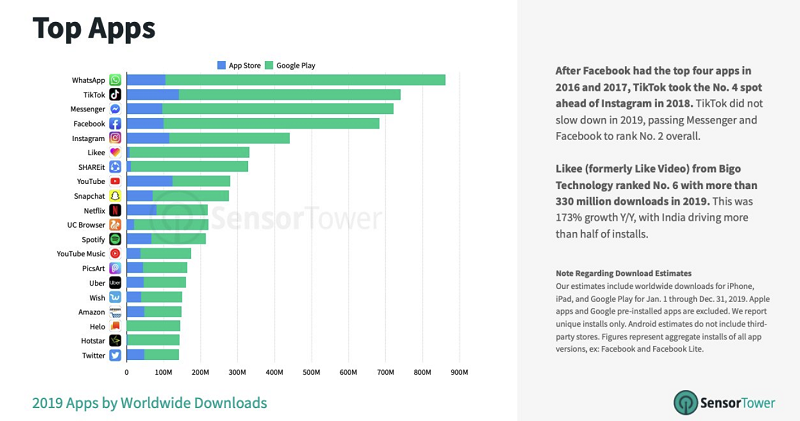The height and width of the screenshot is (421, 800).
Task: Click the "Spotify" row label
Action: click(x=93, y=239)
